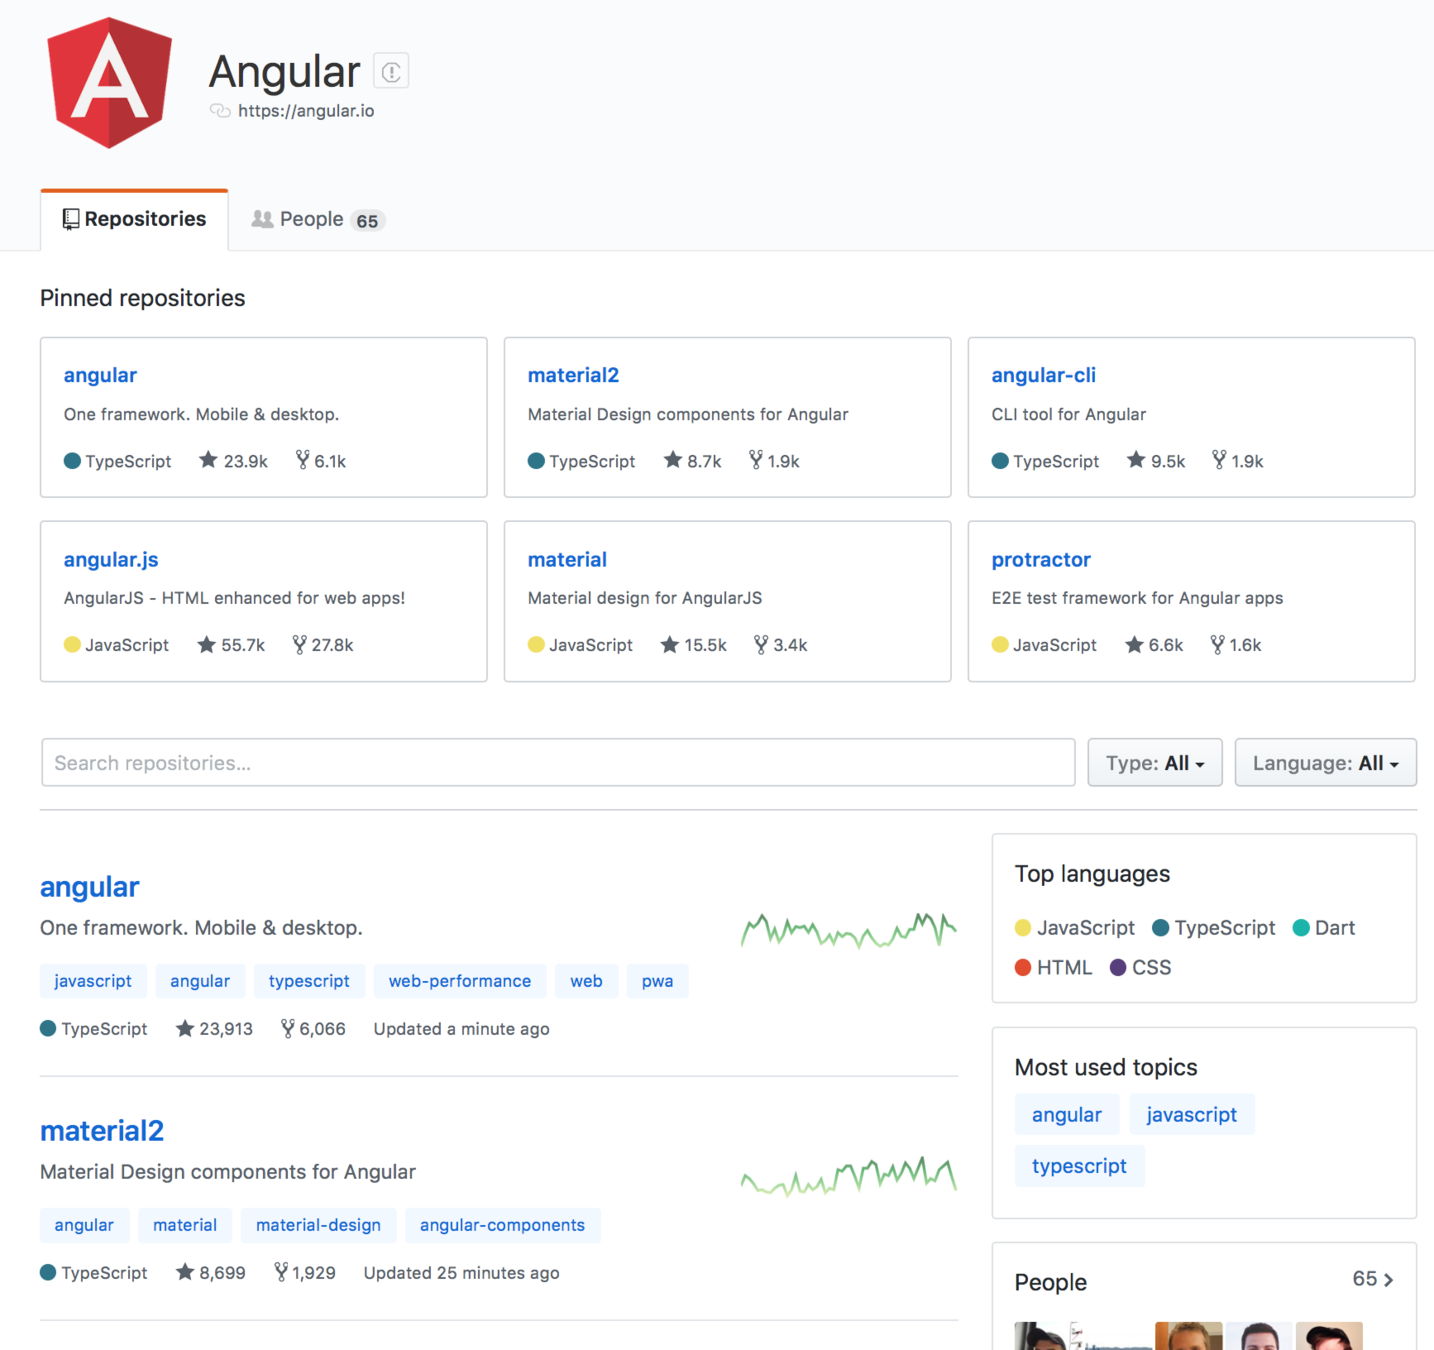1434x1350 pixels.
Task: Select the javascript topic tag under angular repo
Action: pos(93,981)
